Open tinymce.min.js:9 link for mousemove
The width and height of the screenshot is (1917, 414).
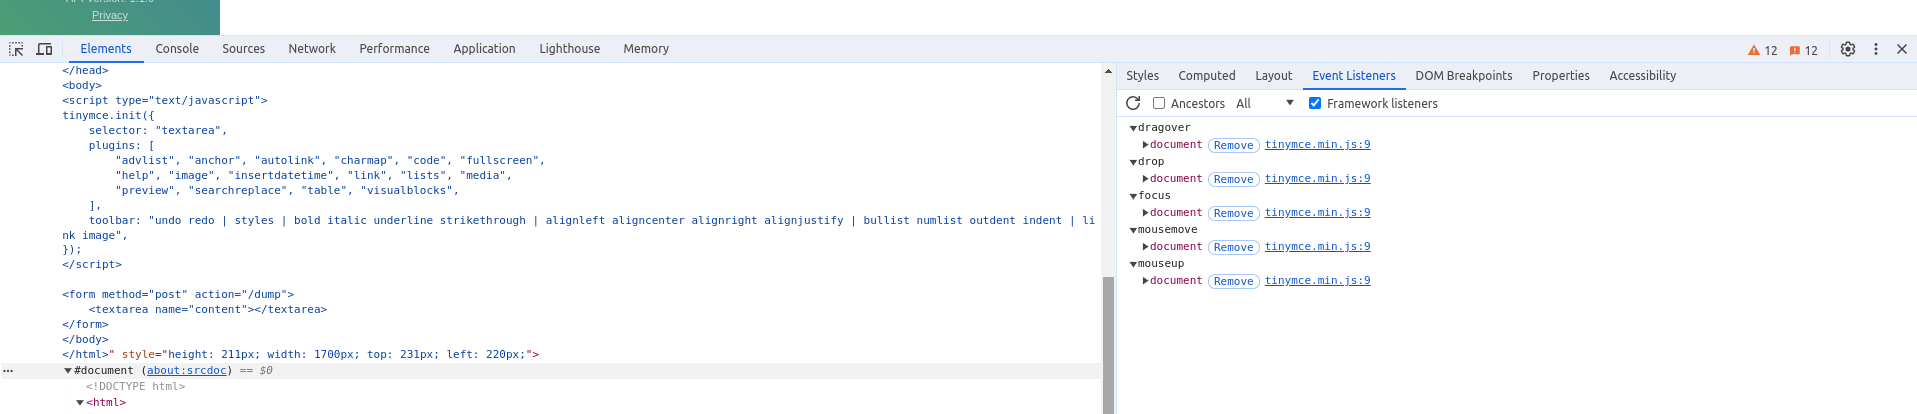(x=1317, y=247)
